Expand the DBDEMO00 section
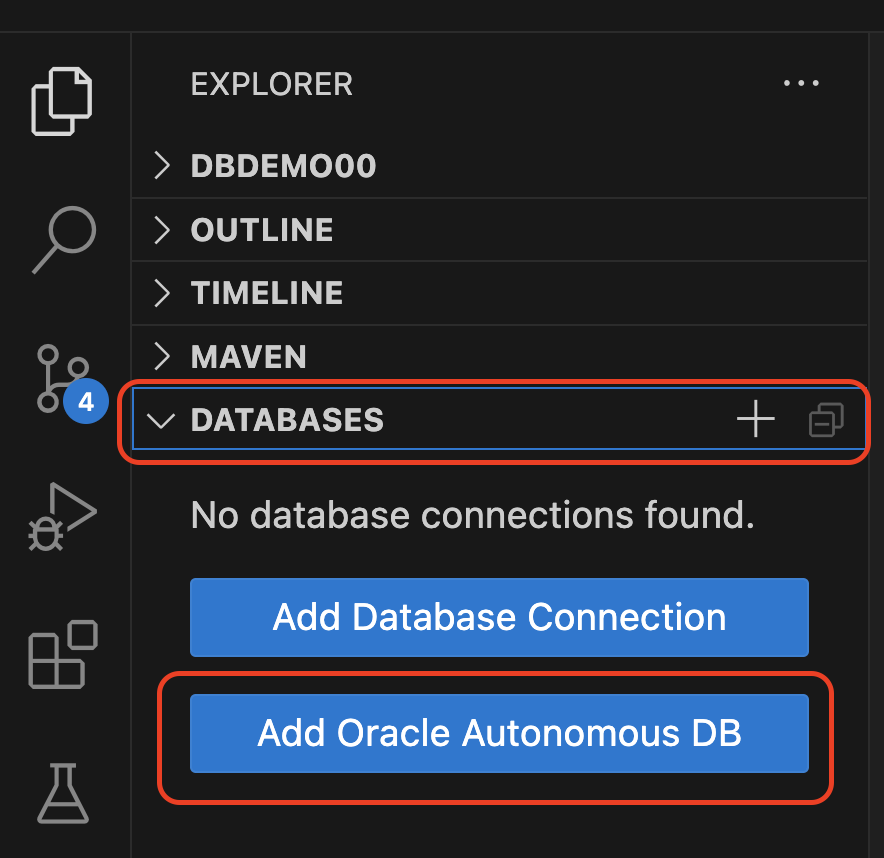Image resolution: width=884 pixels, height=858 pixels. (162, 166)
